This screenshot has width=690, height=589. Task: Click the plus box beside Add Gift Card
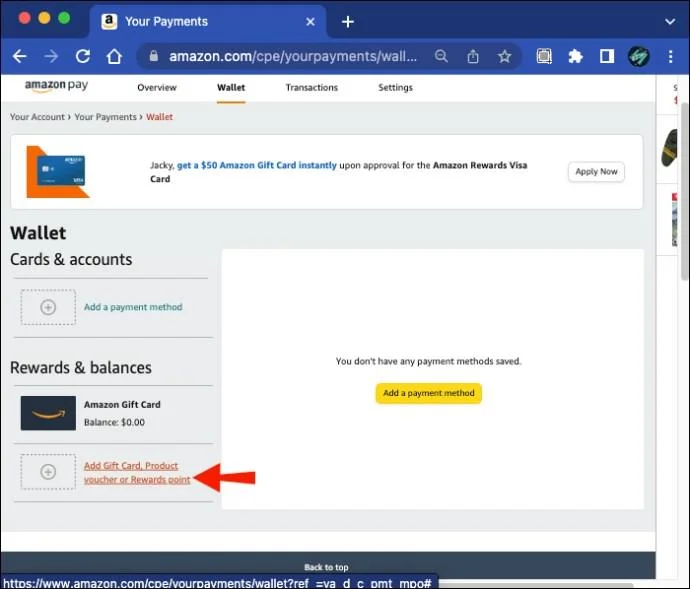48,472
